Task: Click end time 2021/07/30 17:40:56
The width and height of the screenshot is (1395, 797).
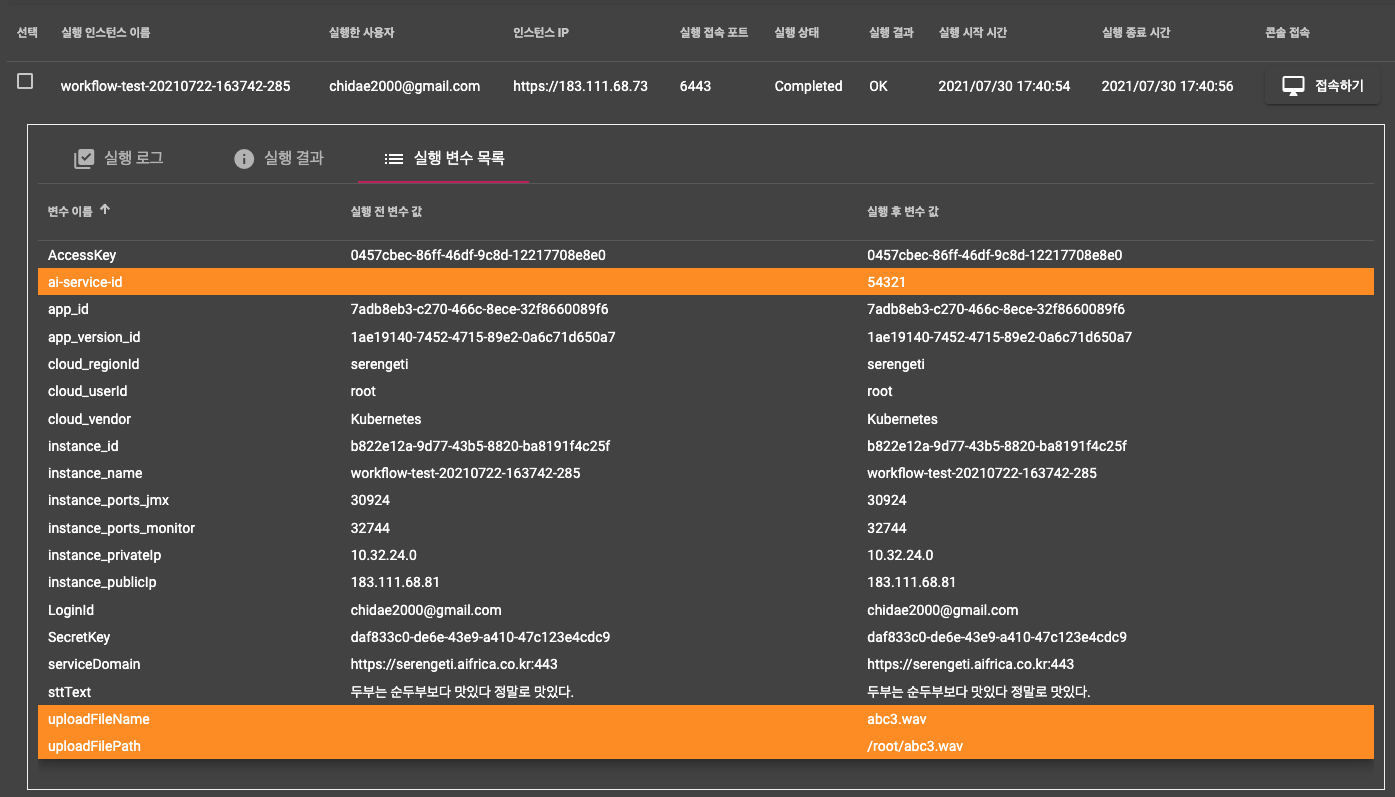Action: tap(1167, 86)
